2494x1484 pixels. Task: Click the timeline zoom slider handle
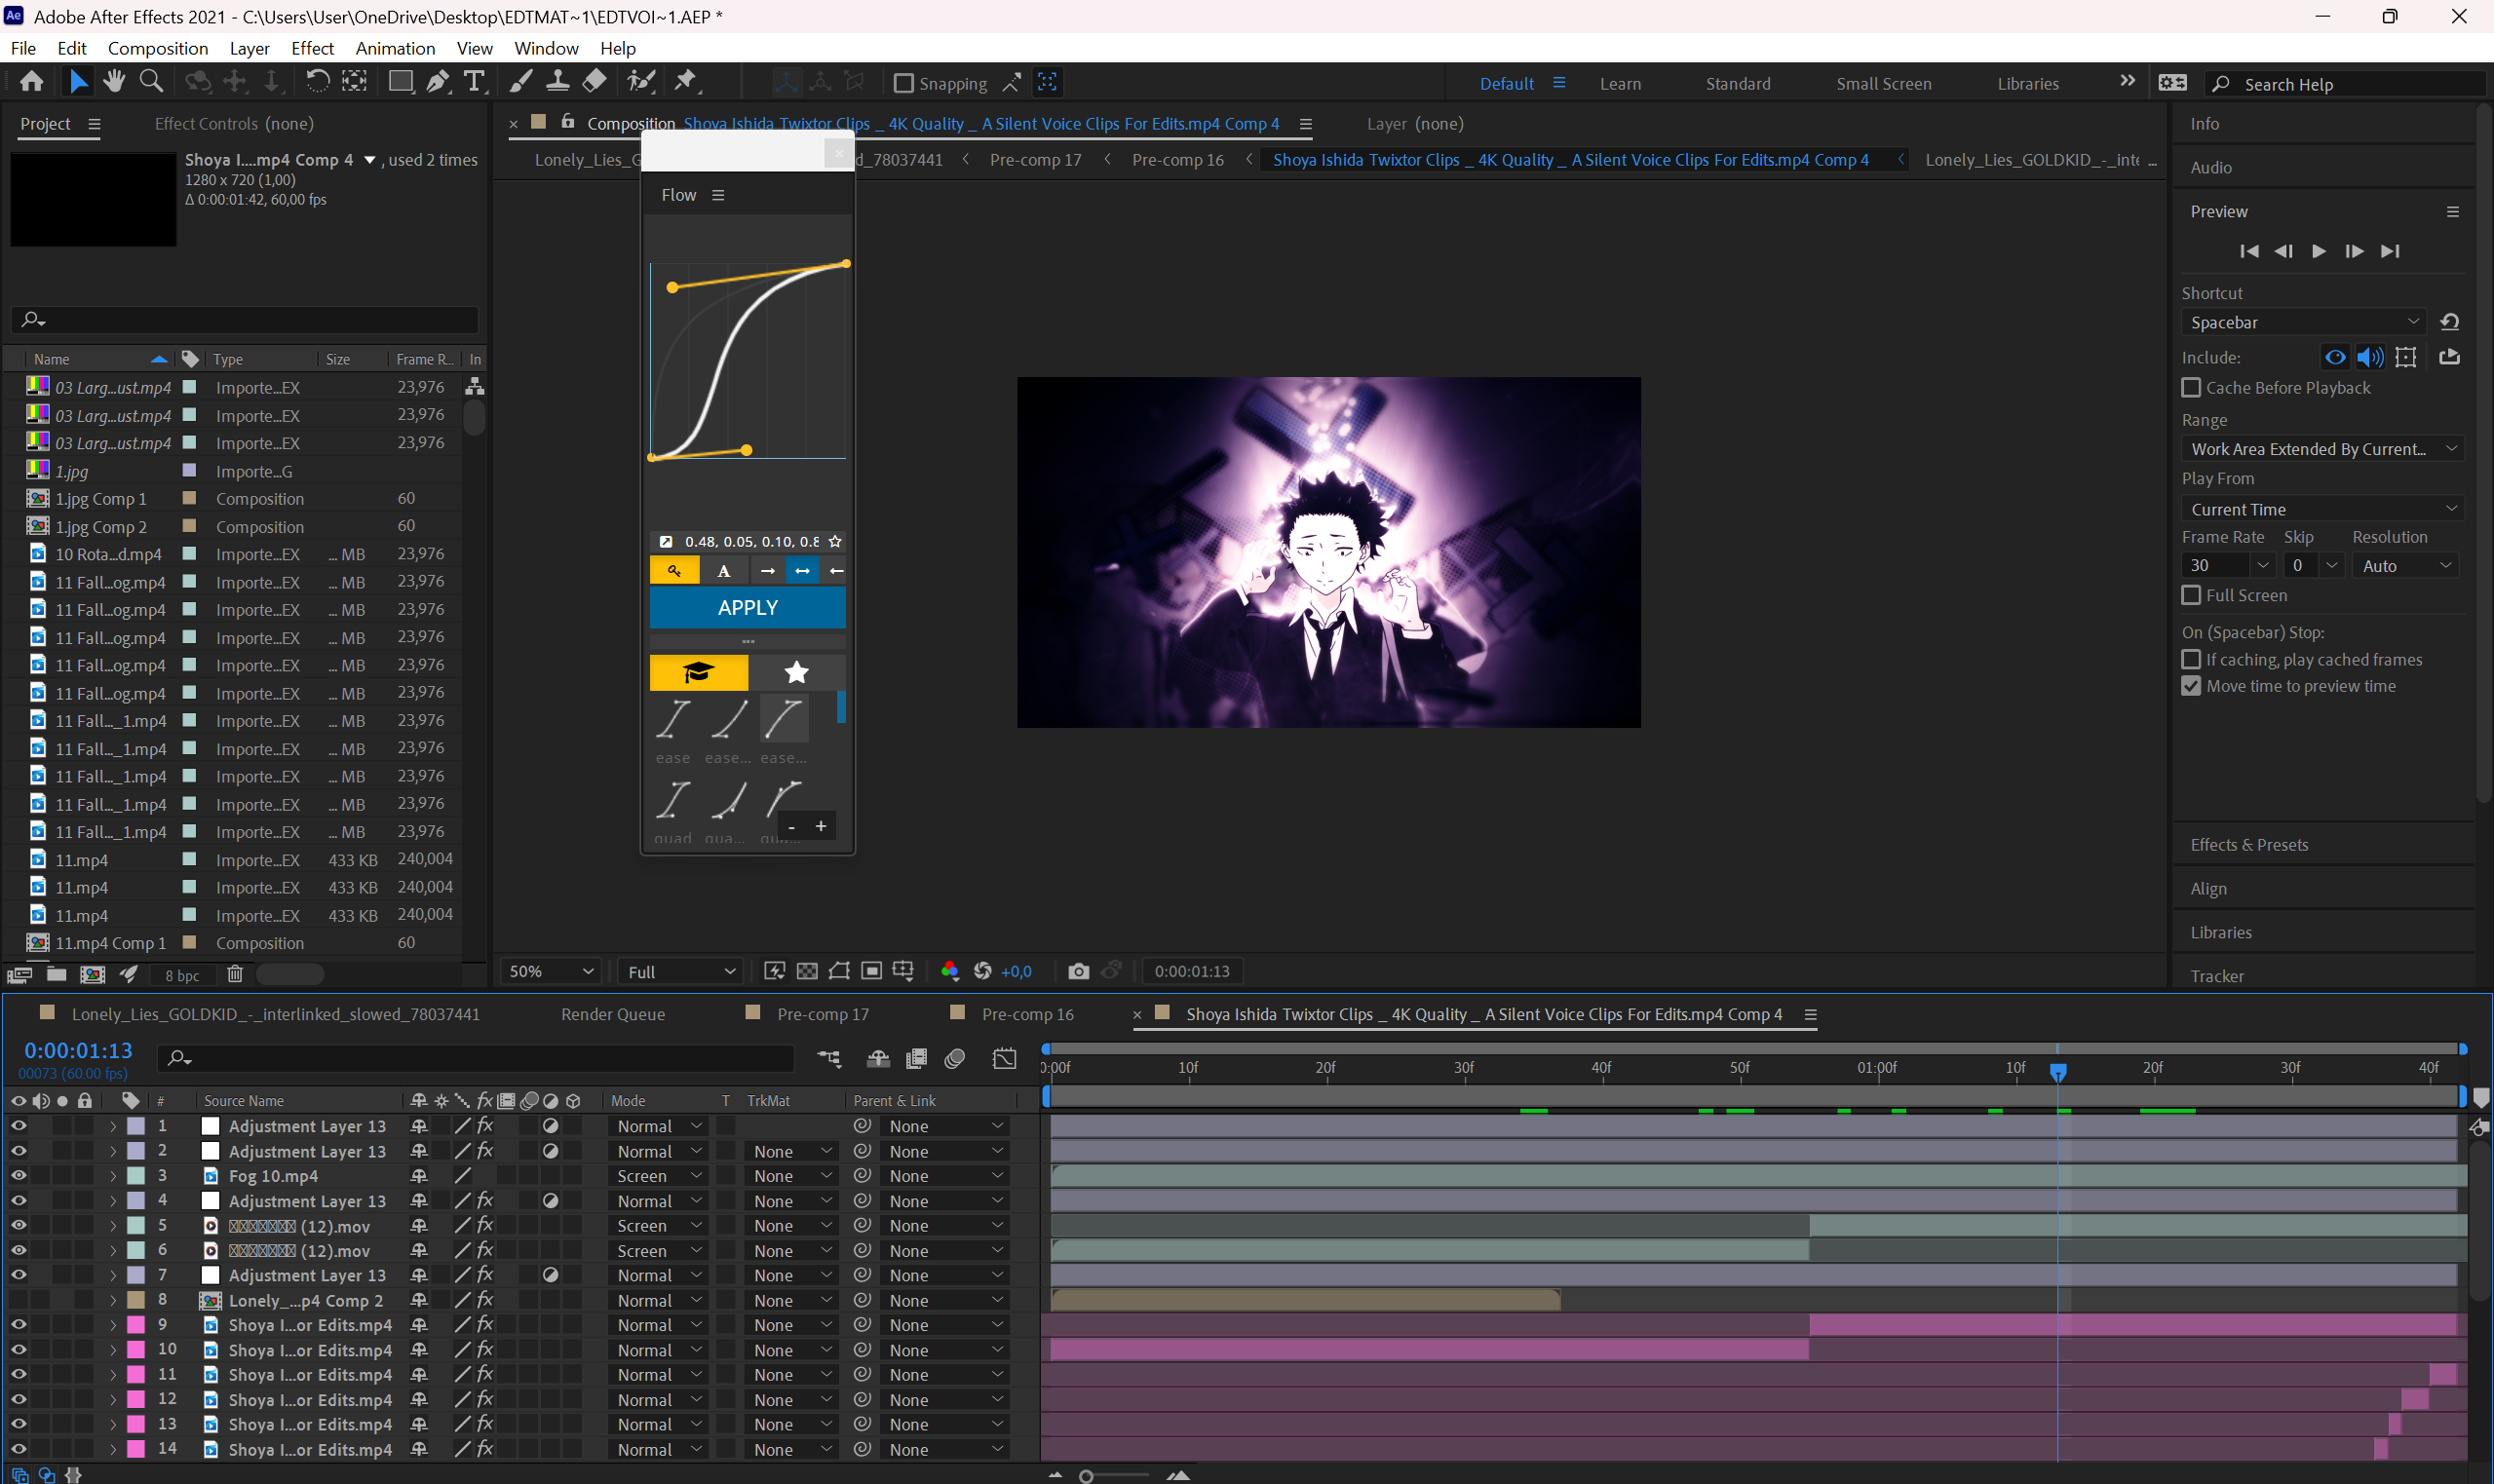1086,1476
